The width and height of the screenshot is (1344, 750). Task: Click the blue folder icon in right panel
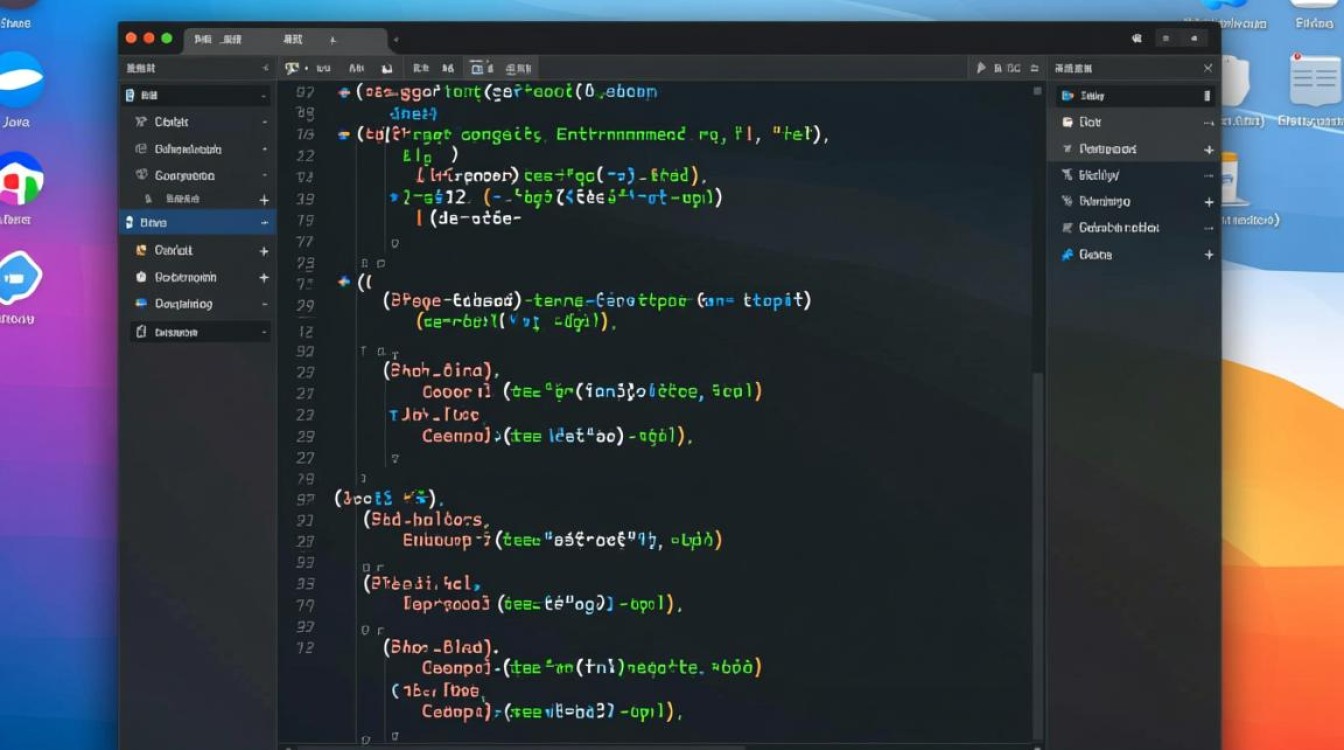tap(1068, 96)
